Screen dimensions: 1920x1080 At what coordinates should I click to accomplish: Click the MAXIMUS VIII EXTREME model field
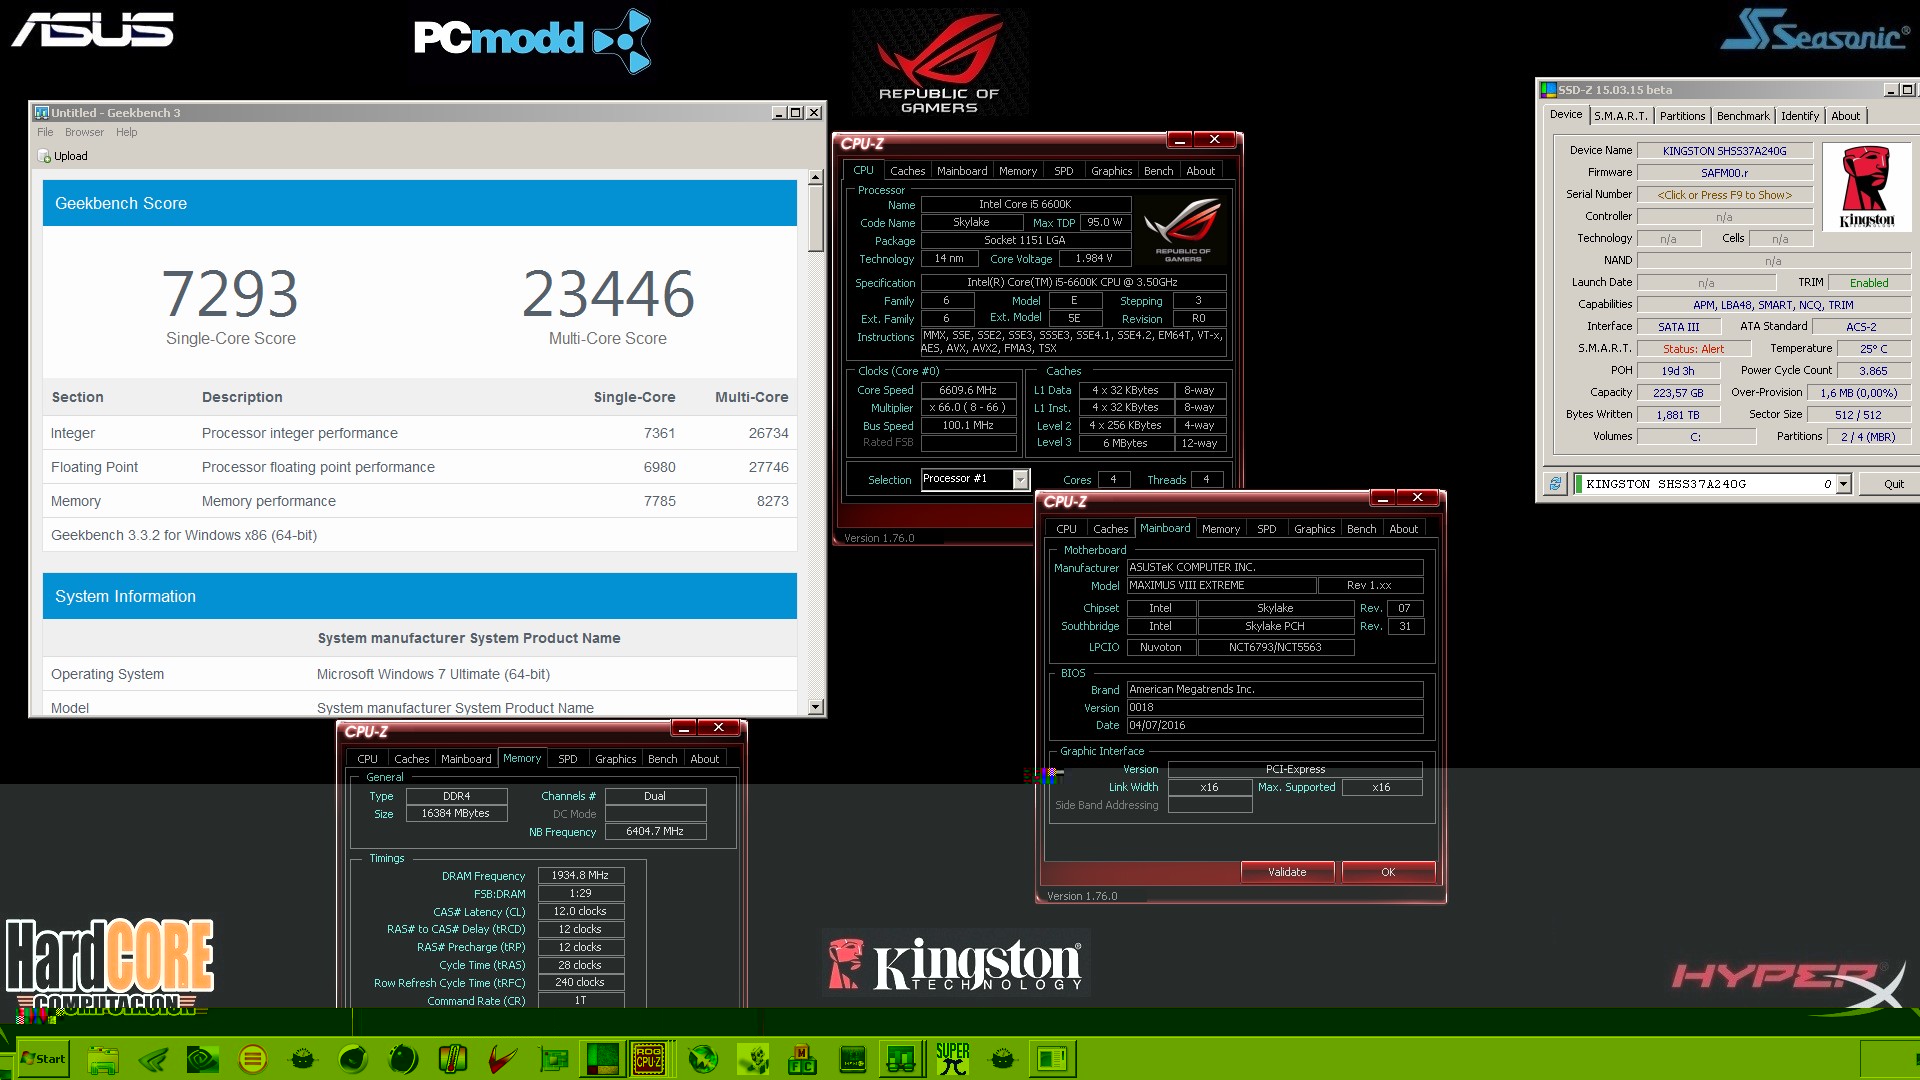pos(1221,586)
